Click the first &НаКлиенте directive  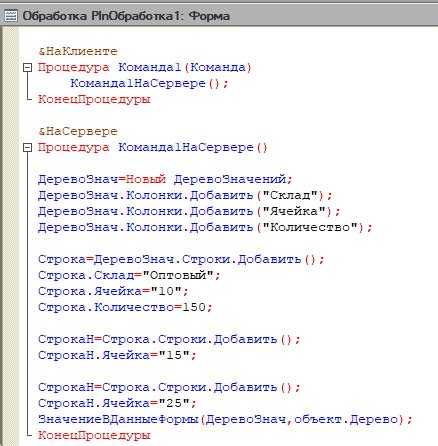pyautogui.click(x=78, y=51)
